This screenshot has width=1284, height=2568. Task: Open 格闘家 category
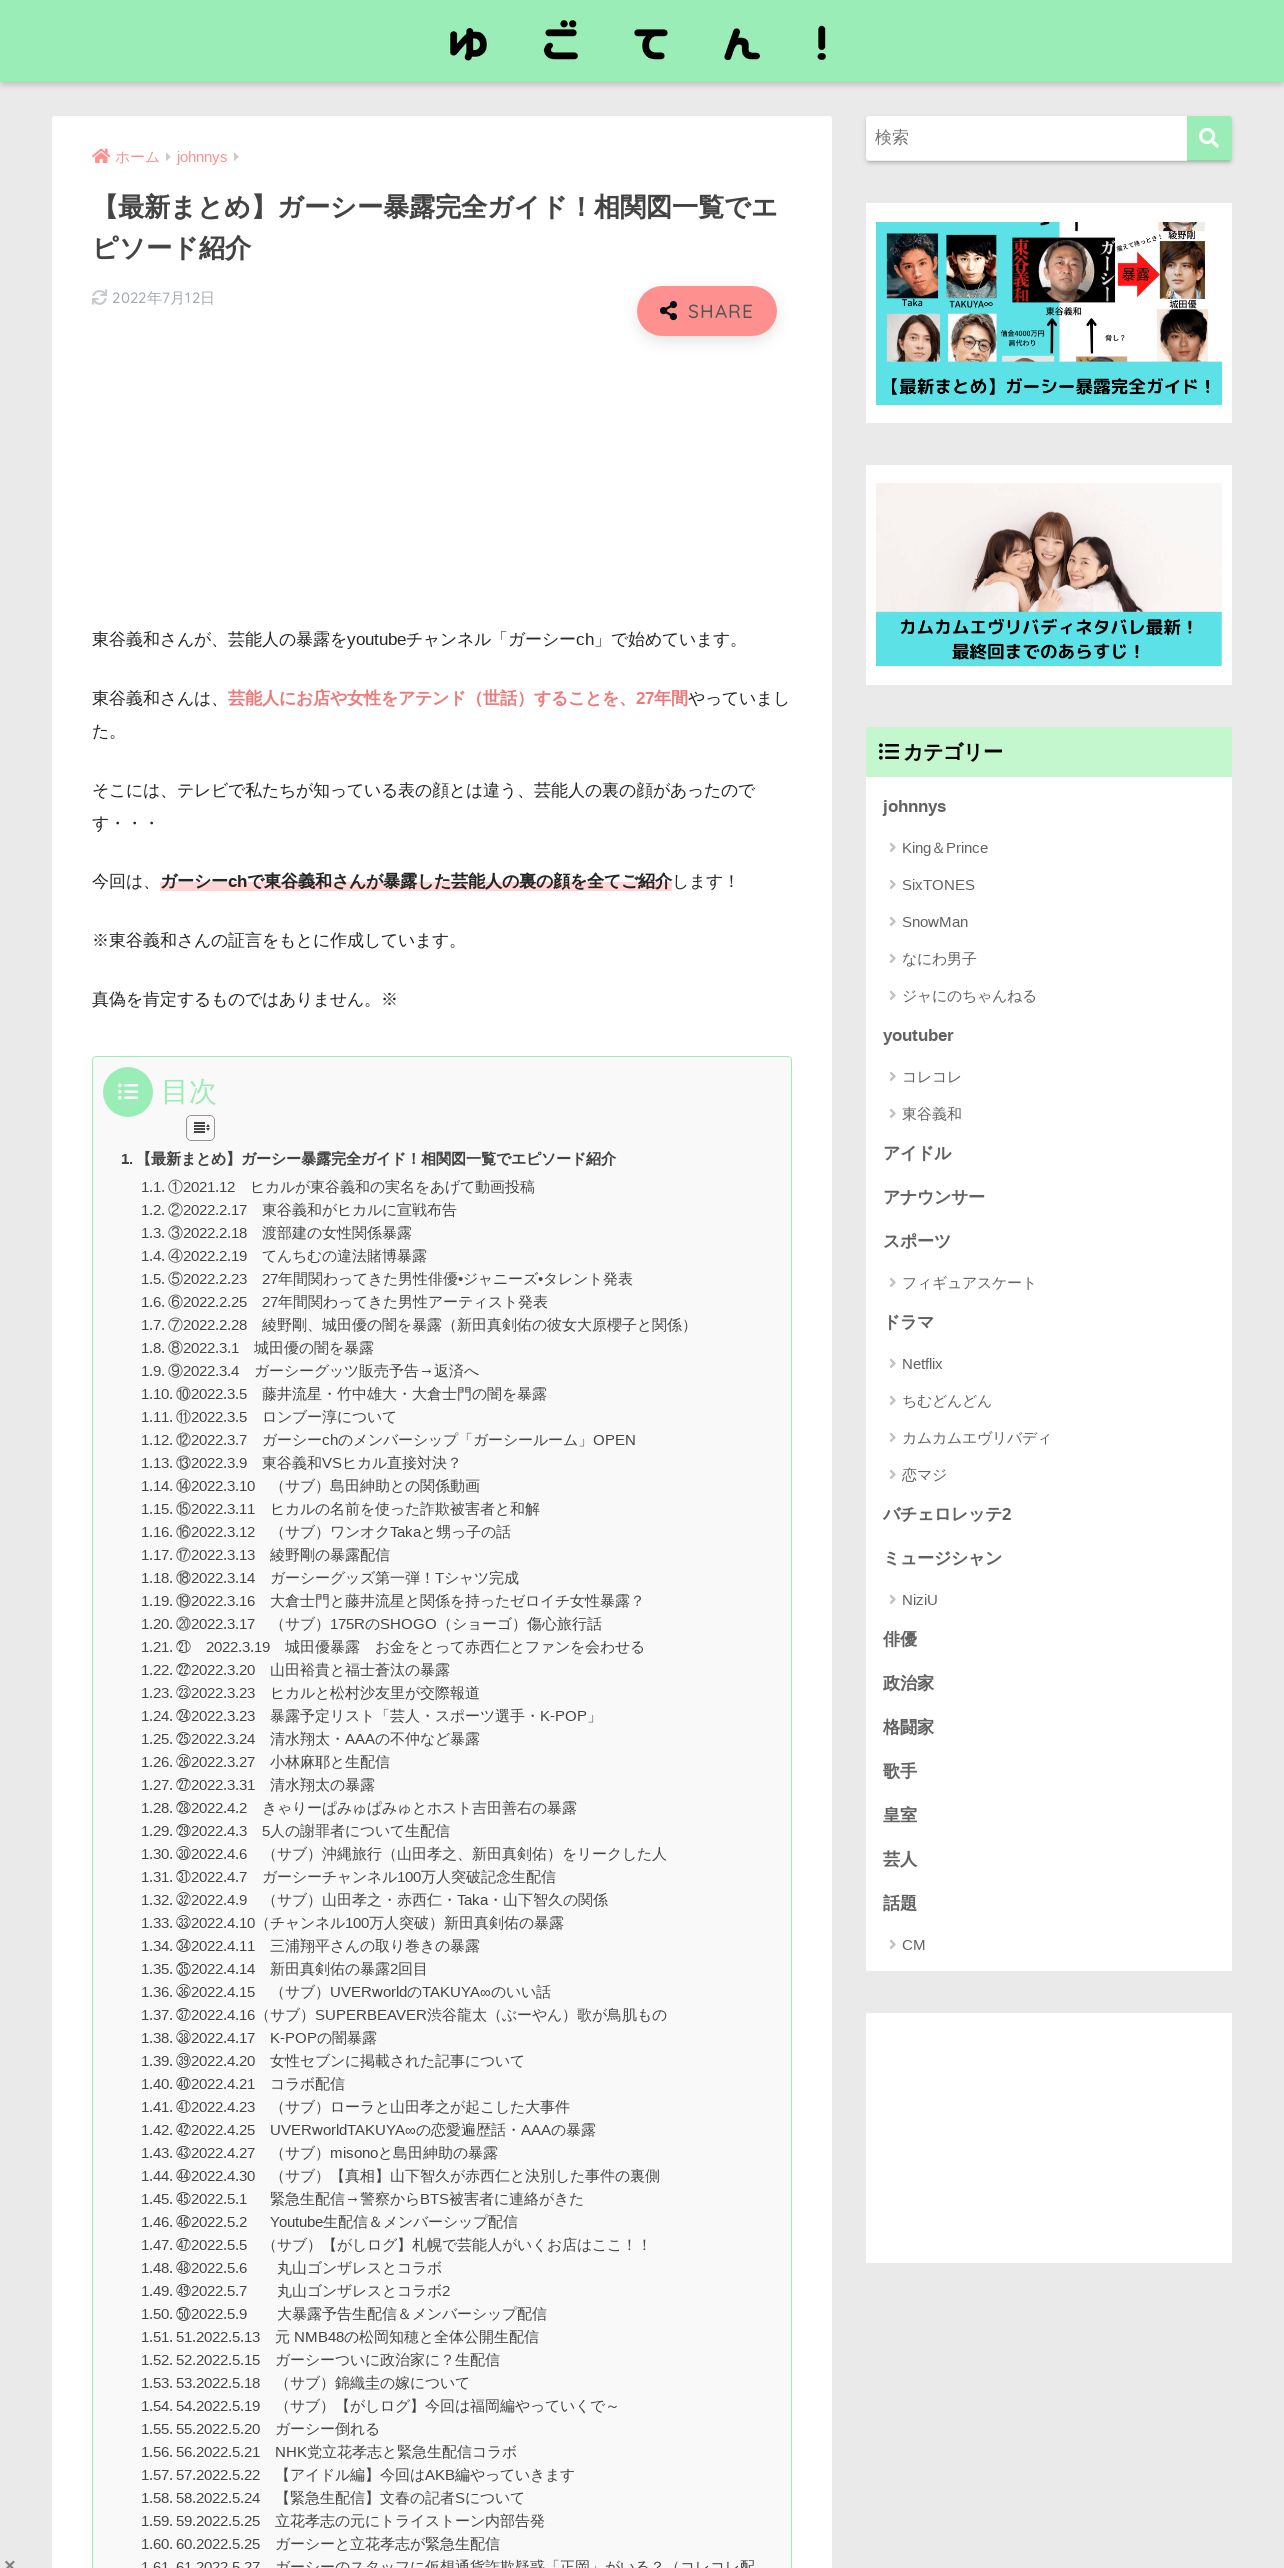point(908,1727)
